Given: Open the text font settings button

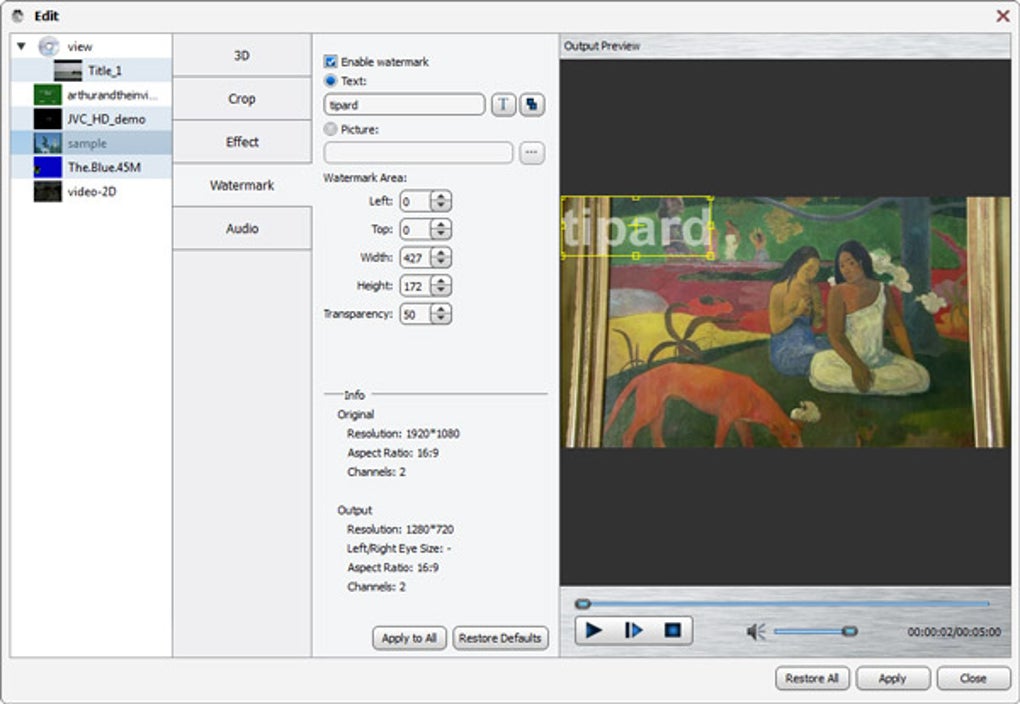Looking at the screenshot, I should click(503, 105).
